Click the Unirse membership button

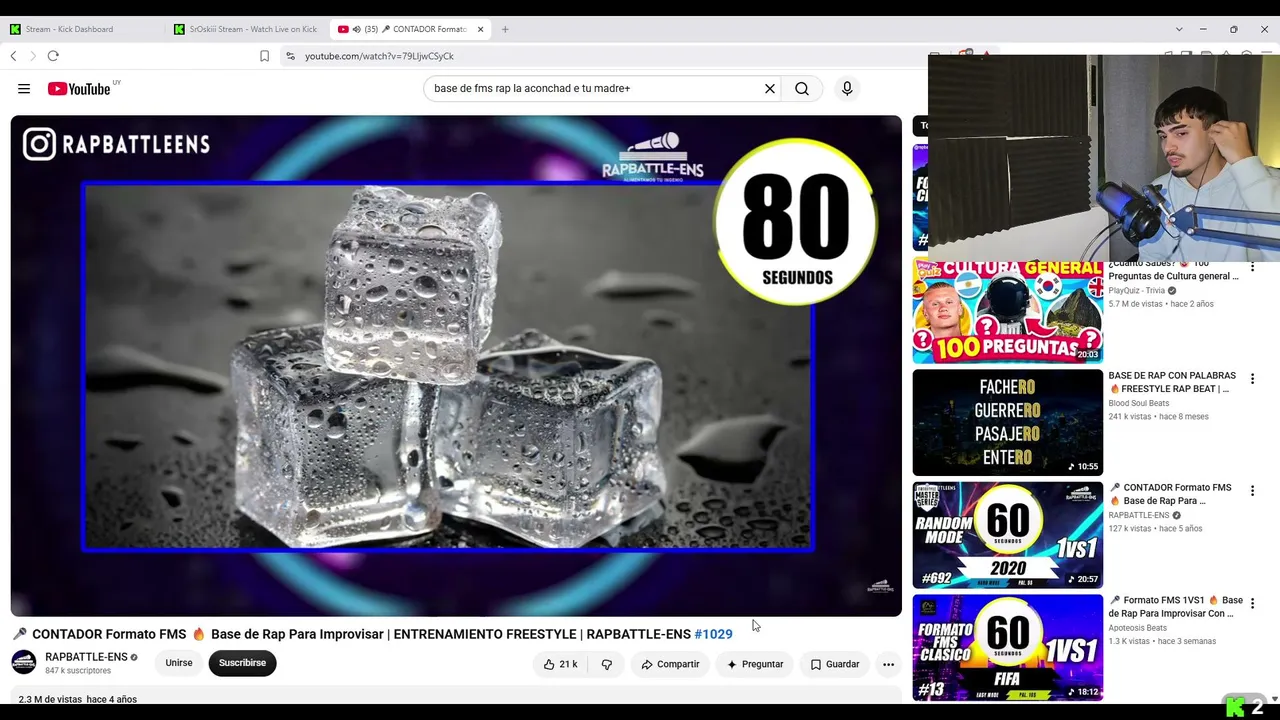pyautogui.click(x=179, y=663)
